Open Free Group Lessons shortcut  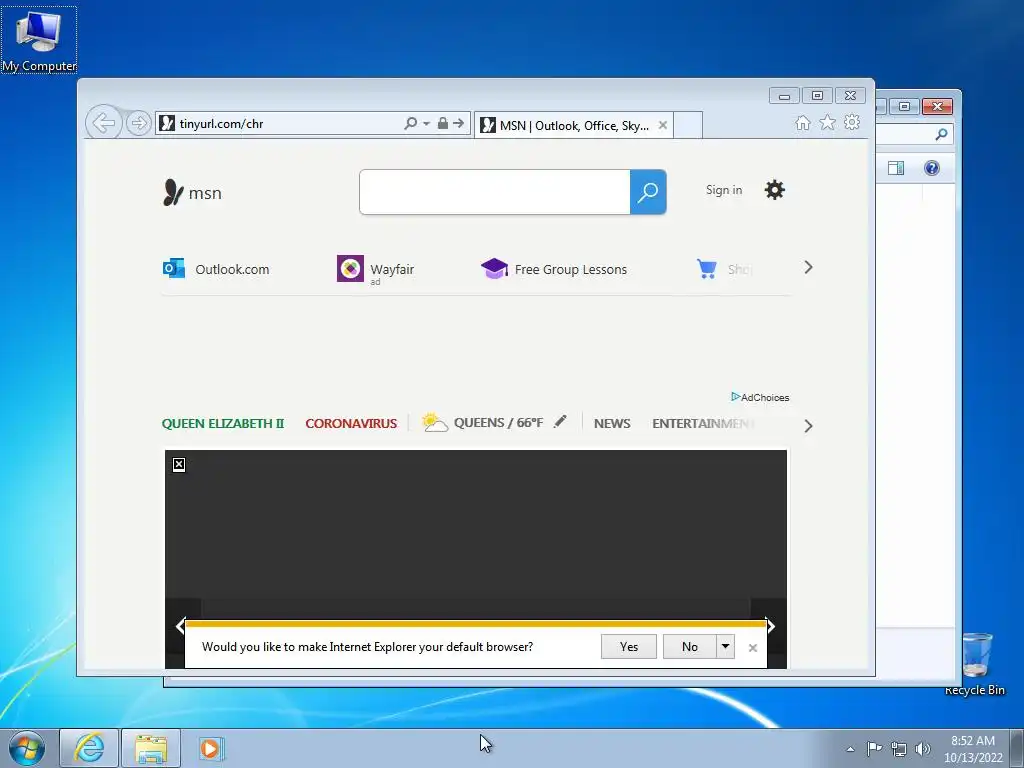(554, 269)
